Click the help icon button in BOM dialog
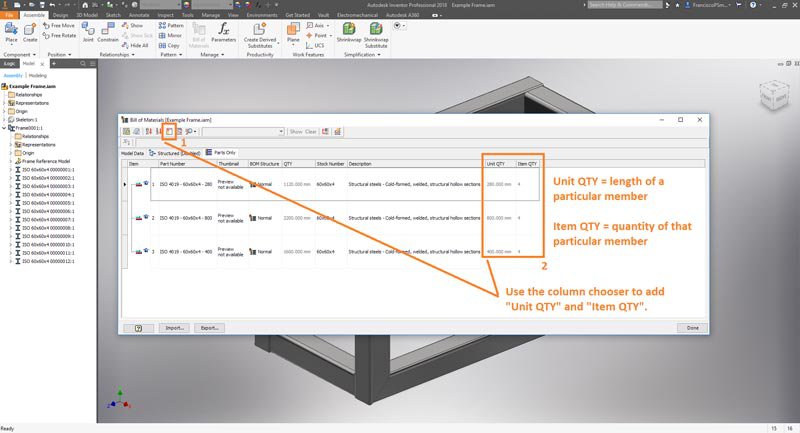The width and height of the screenshot is (800, 433). 138,328
